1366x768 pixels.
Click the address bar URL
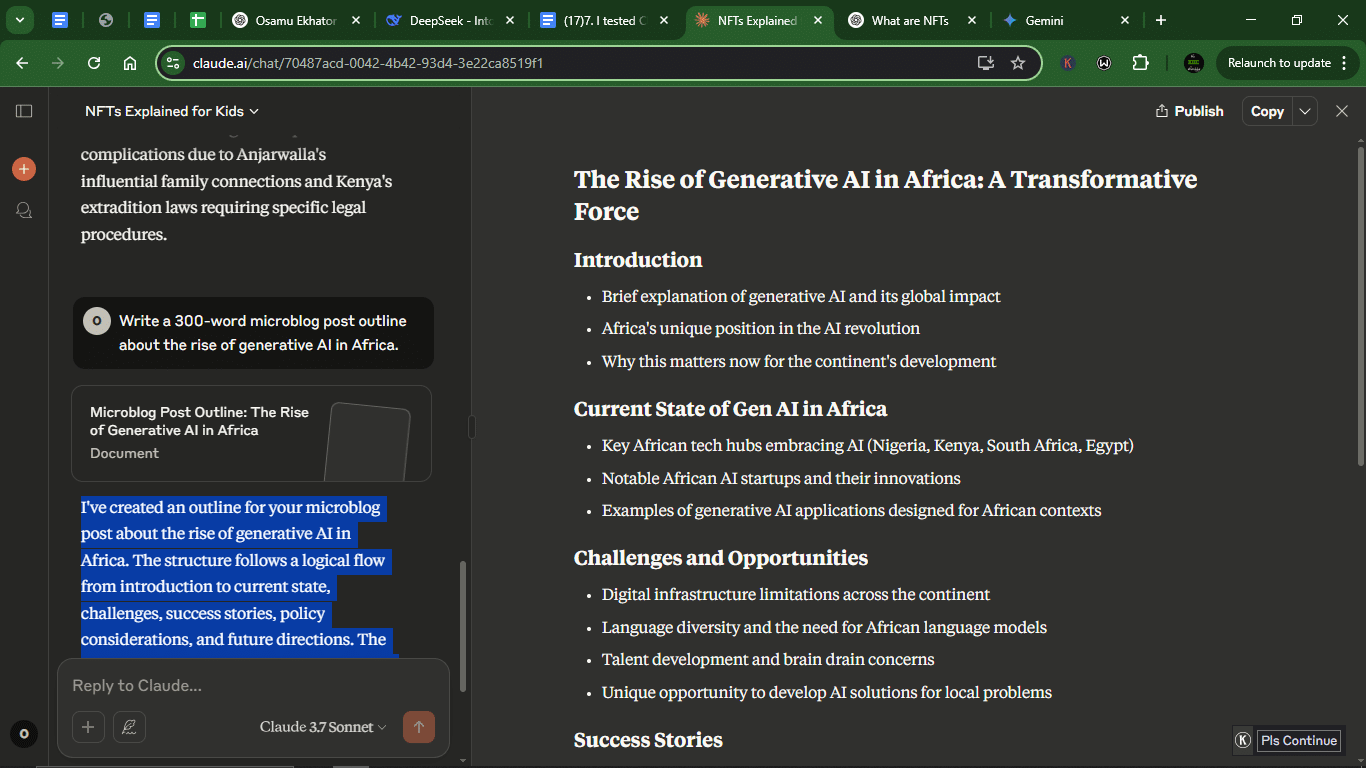pyautogui.click(x=369, y=63)
